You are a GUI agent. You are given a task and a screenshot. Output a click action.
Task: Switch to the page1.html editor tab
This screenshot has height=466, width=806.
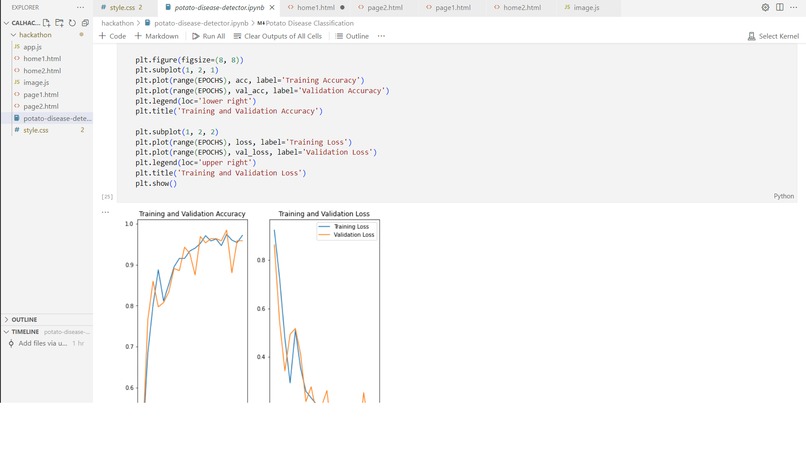(452, 8)
